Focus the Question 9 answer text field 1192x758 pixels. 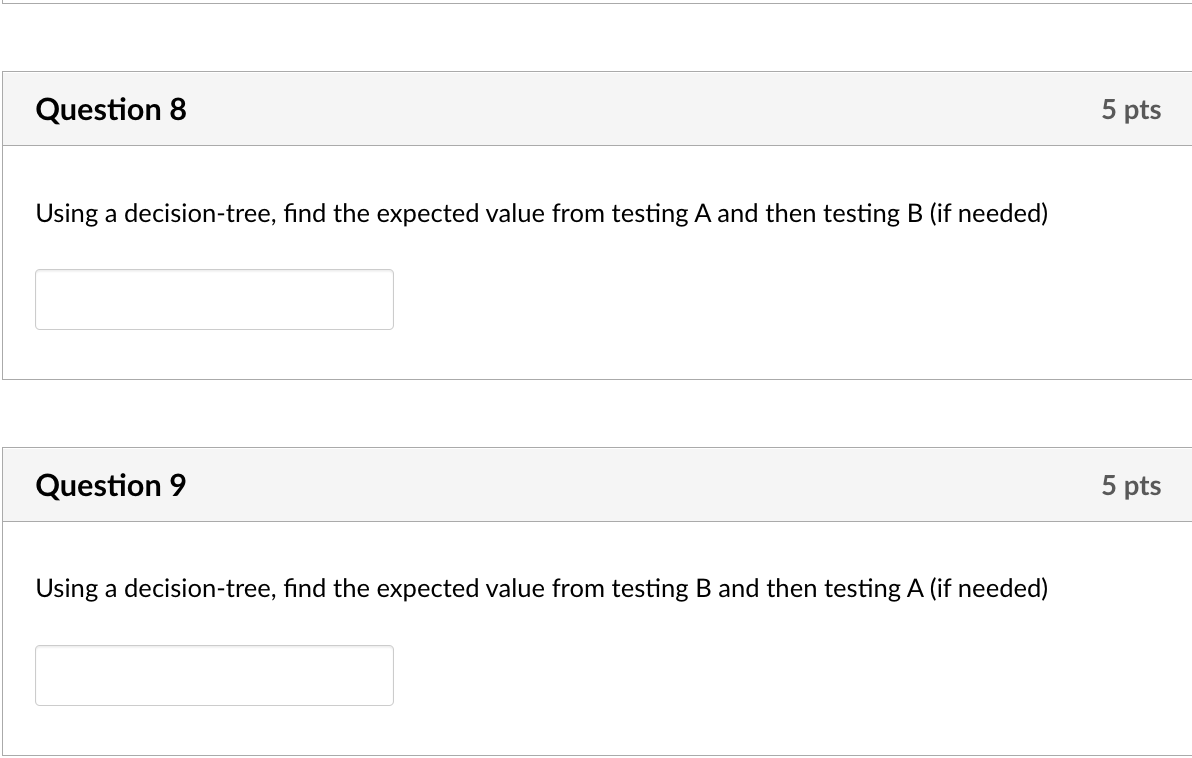214,675
